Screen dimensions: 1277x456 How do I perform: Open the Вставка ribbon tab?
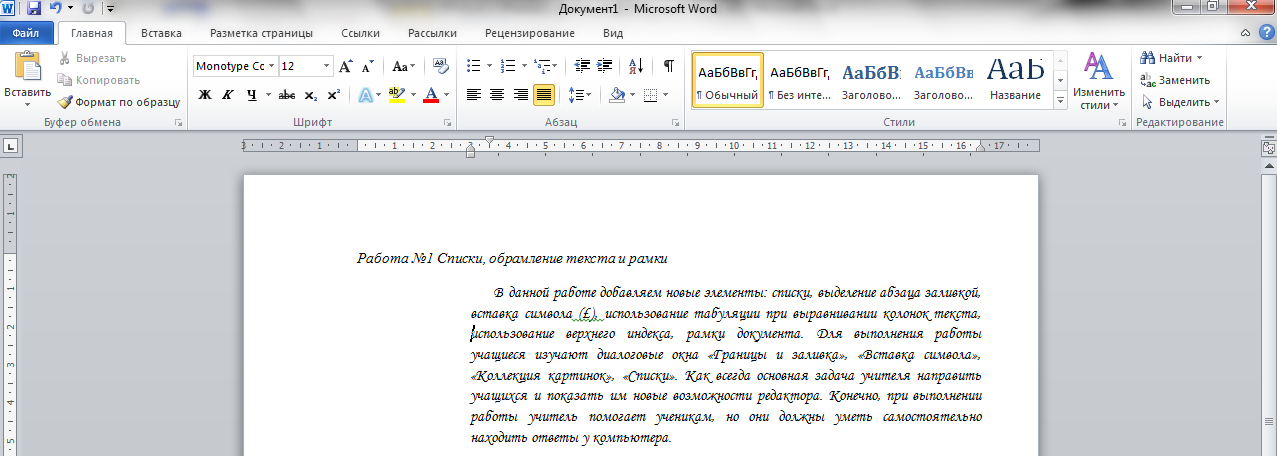point(161,33)
